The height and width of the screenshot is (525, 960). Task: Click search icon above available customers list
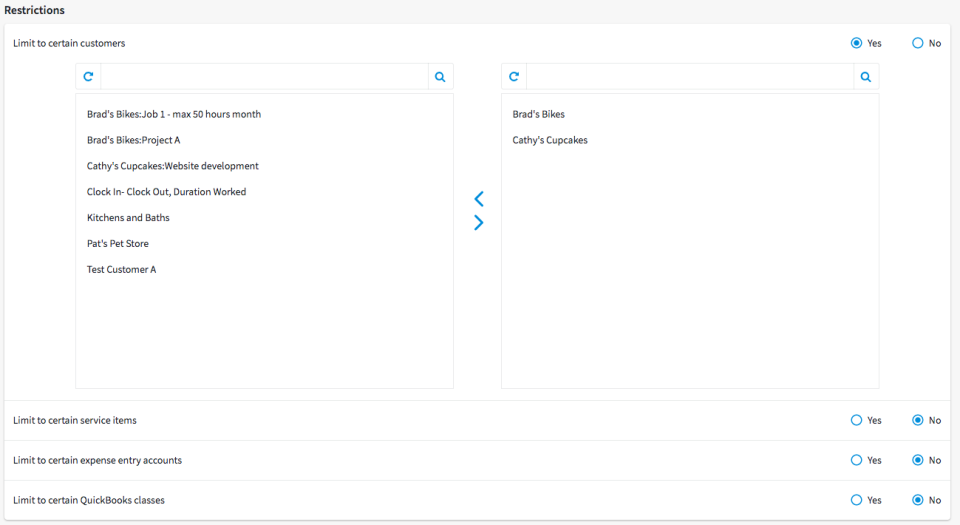point(440,76)
